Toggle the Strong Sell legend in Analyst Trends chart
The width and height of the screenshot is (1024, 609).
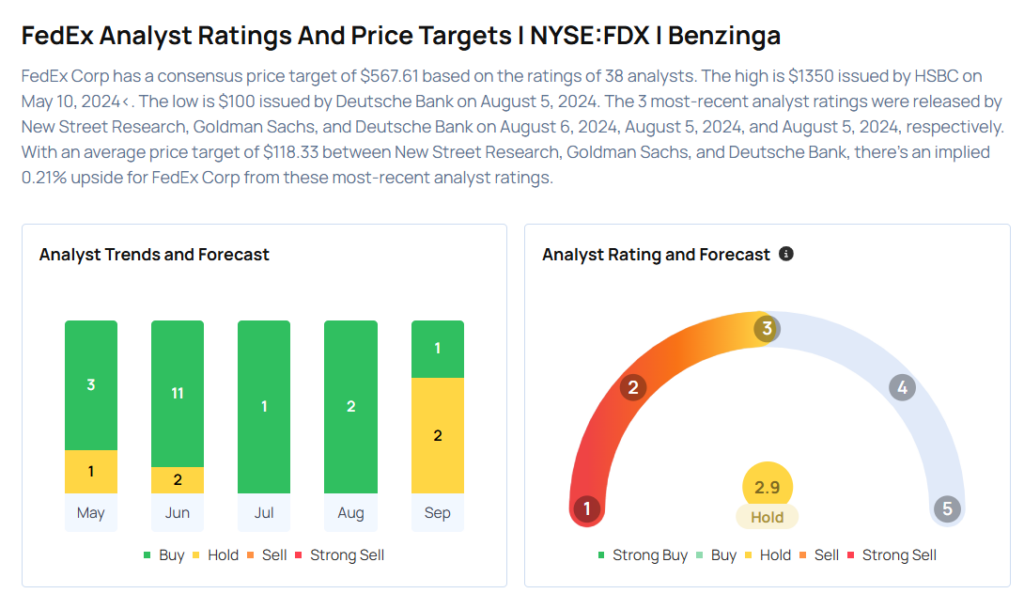(x=339, y=555)
